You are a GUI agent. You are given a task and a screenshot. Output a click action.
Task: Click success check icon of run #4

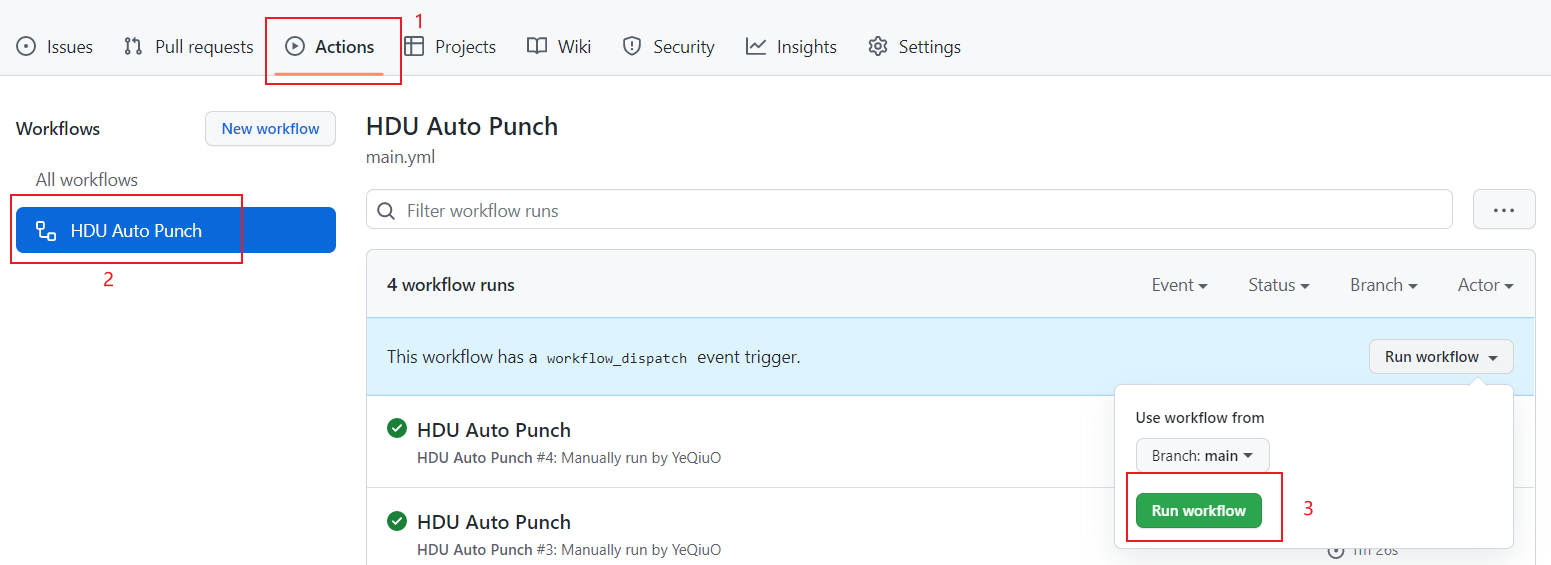click(397, 429)
